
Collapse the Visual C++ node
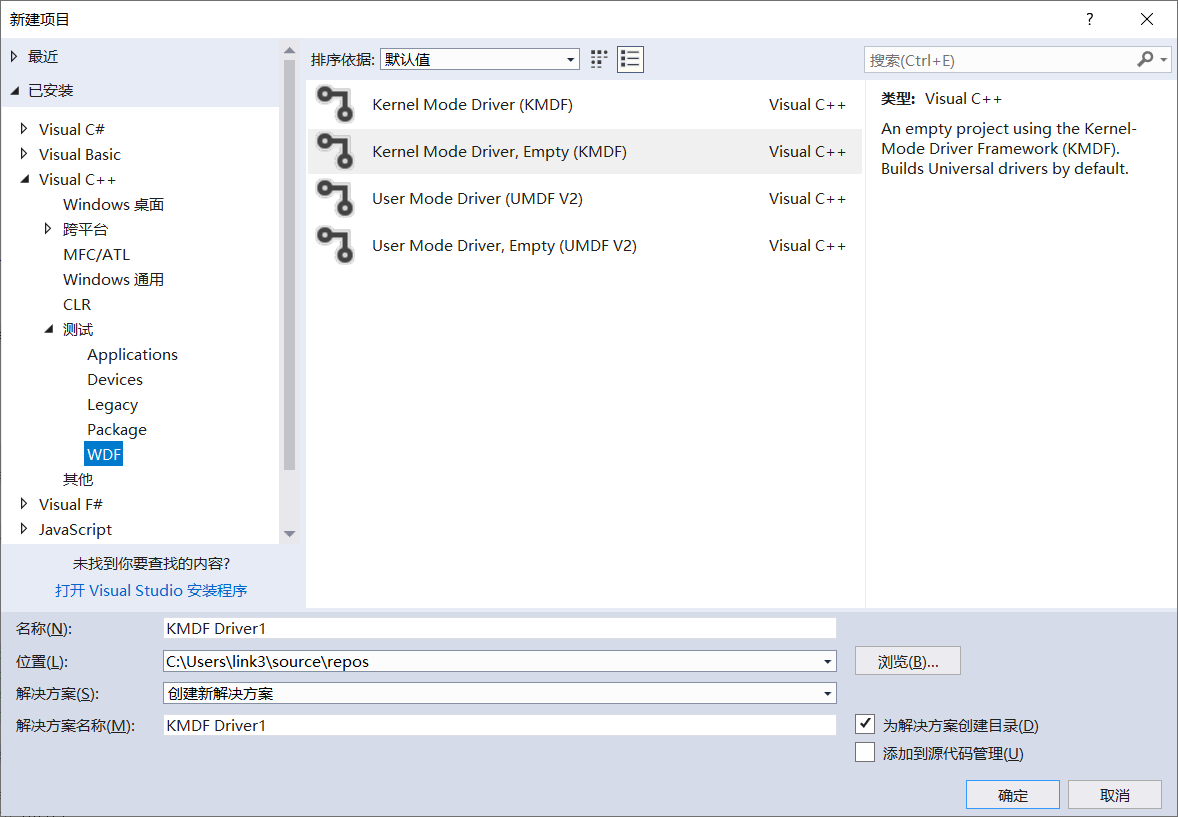24,179
